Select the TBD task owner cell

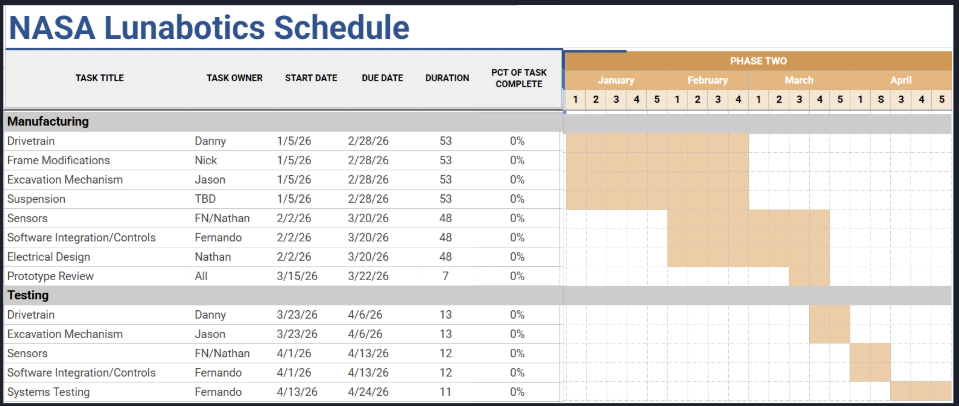(206, 199)
